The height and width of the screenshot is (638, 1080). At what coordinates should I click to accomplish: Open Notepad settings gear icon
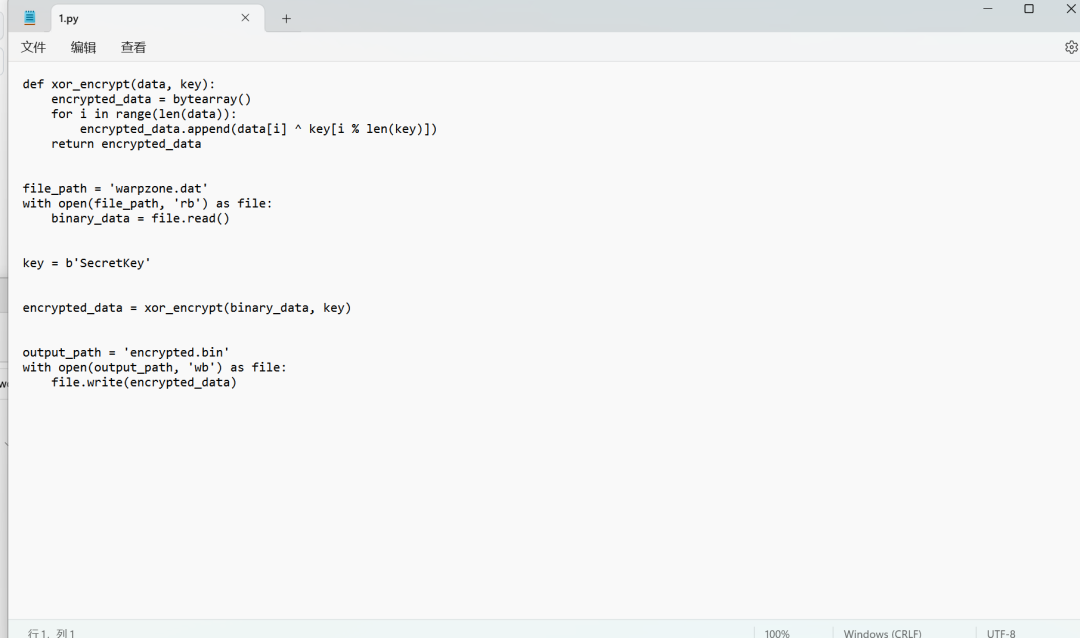tap(1071, 47)
